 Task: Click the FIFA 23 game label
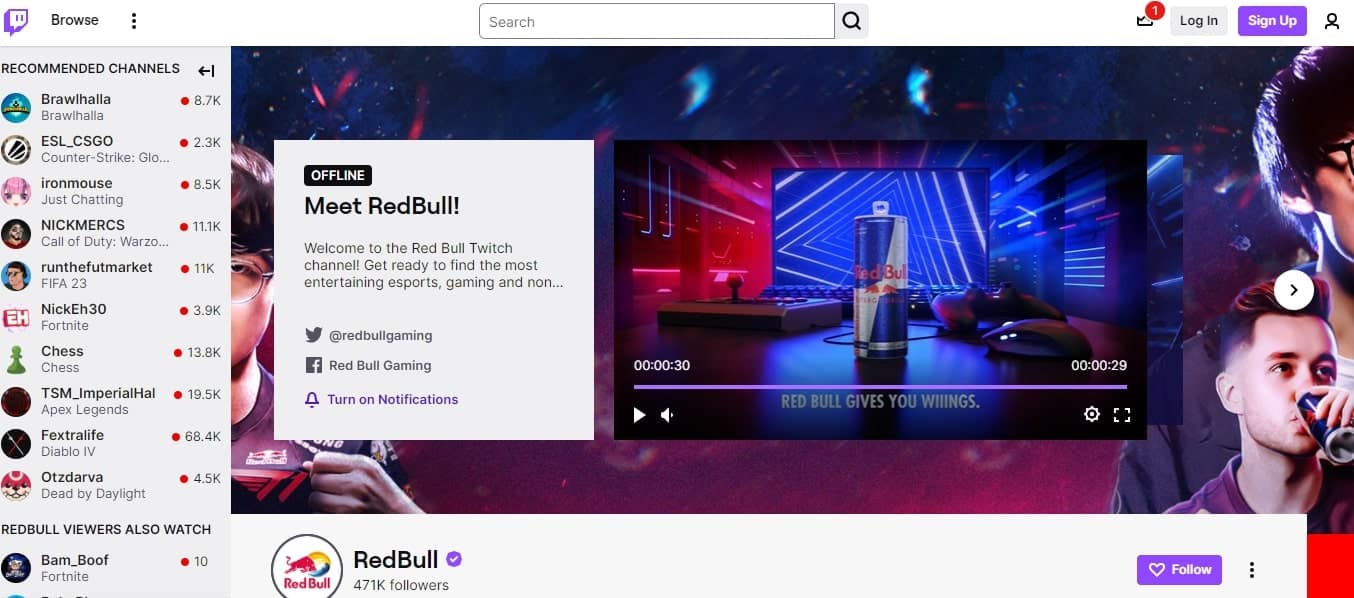64,284
